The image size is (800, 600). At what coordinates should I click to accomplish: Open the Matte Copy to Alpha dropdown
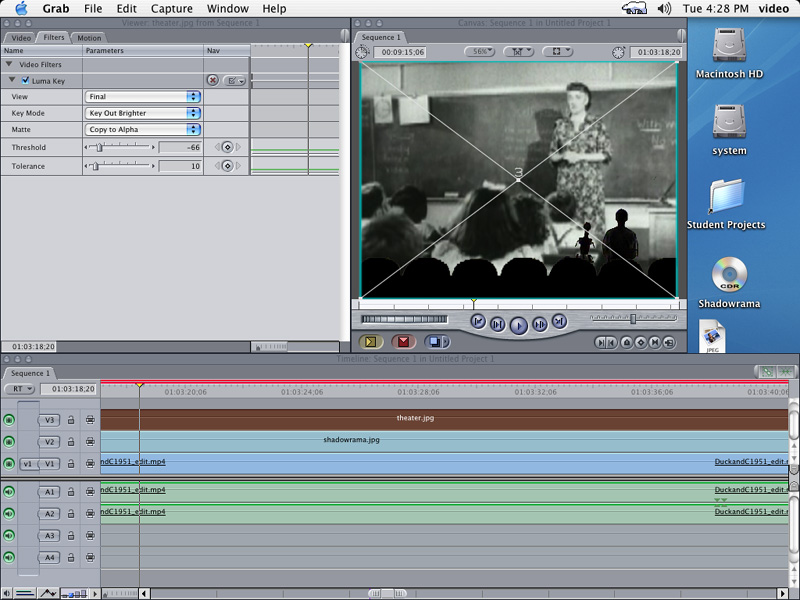click(143, 129)
